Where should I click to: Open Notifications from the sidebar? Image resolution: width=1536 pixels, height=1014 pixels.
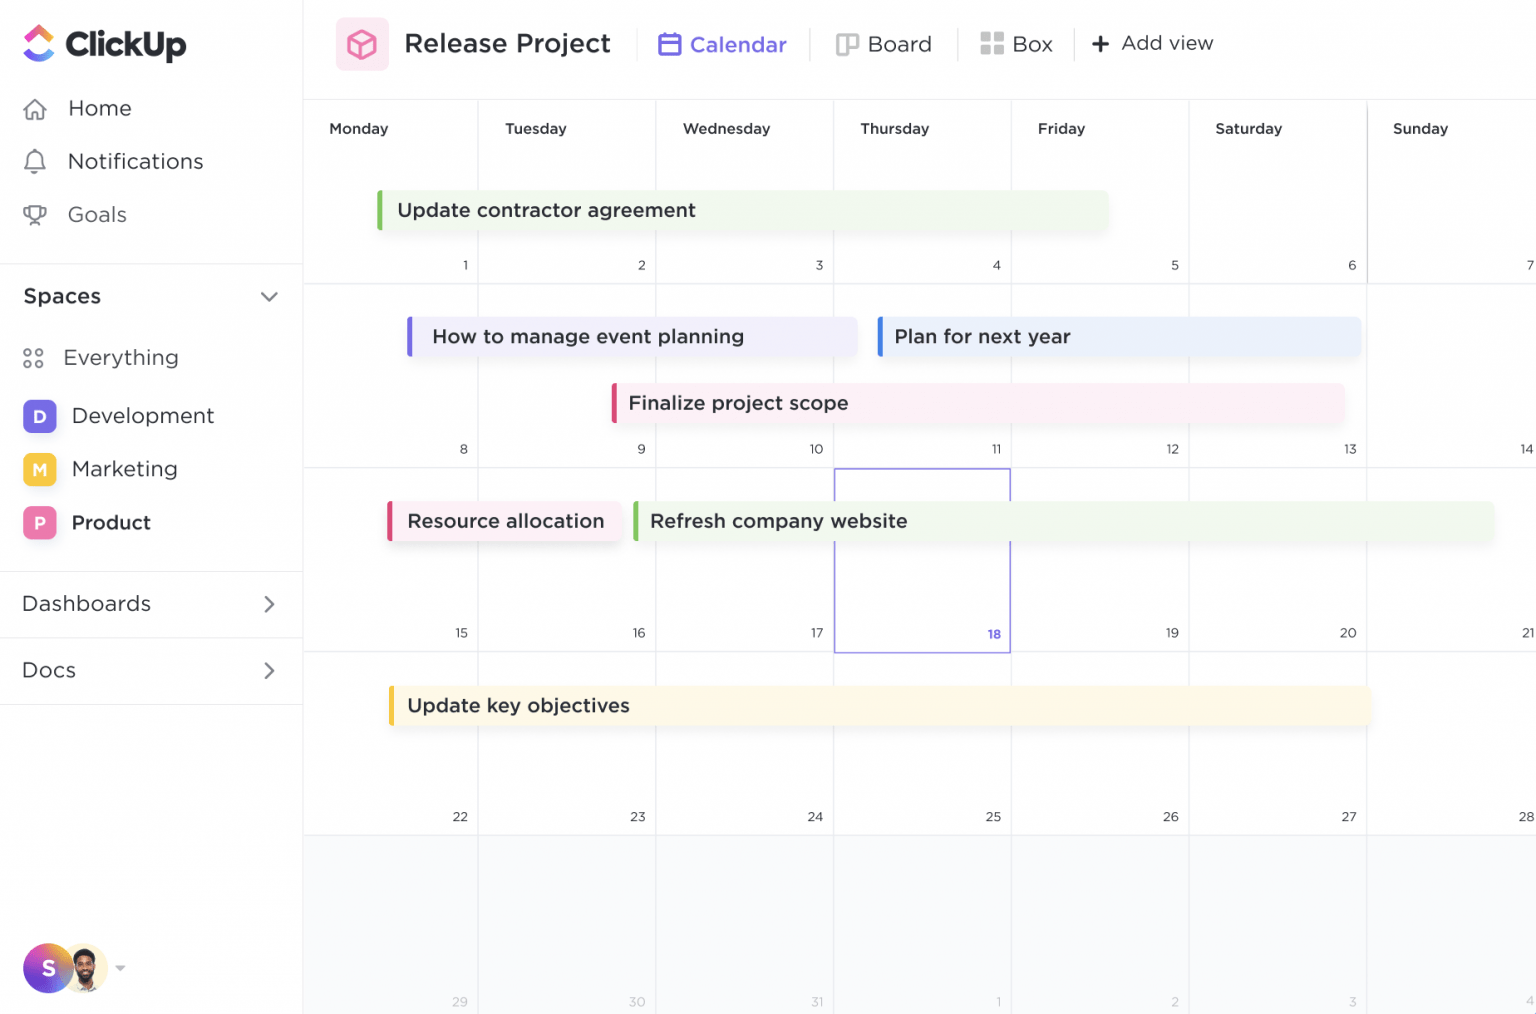(134, 161)
